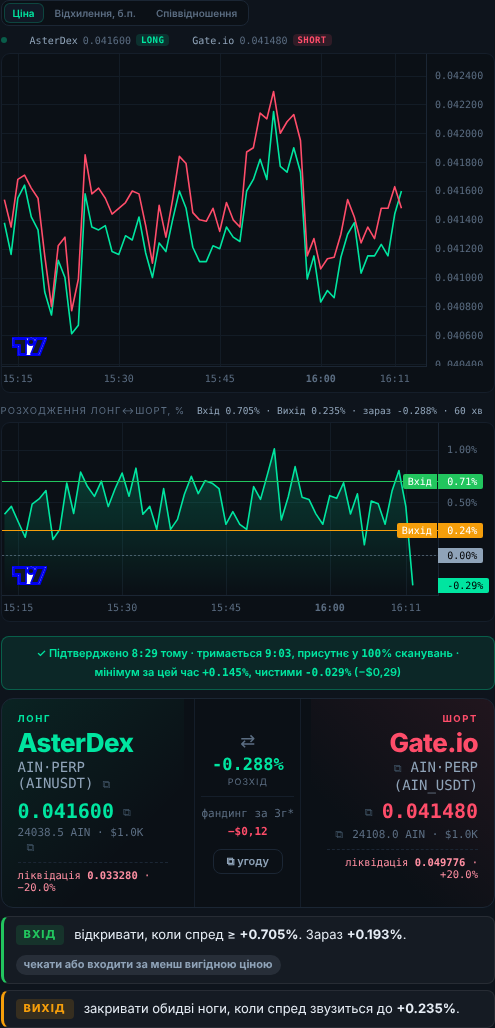Switch to the Відхилення, б.п. tab
This screenshot has height=1028, width=495.
pos(95,13)
